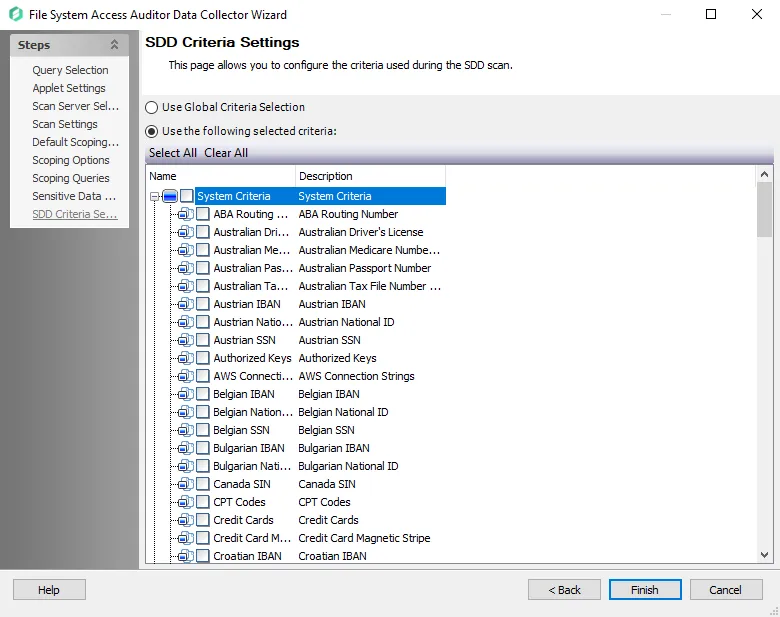Select Use Global Criteria Selection radio button
This screenshot has height=617, width=780.
(x=152, y=107)
